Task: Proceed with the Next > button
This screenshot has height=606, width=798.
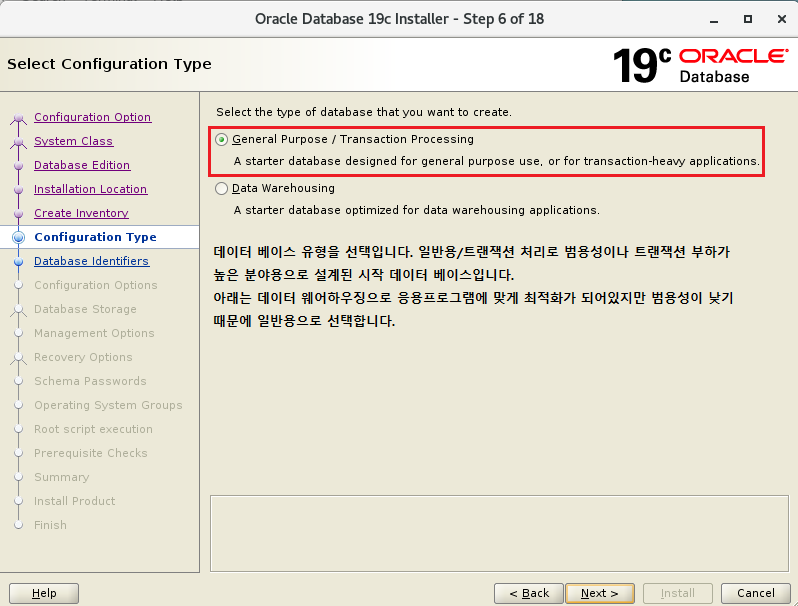Action: pos(600,593)
